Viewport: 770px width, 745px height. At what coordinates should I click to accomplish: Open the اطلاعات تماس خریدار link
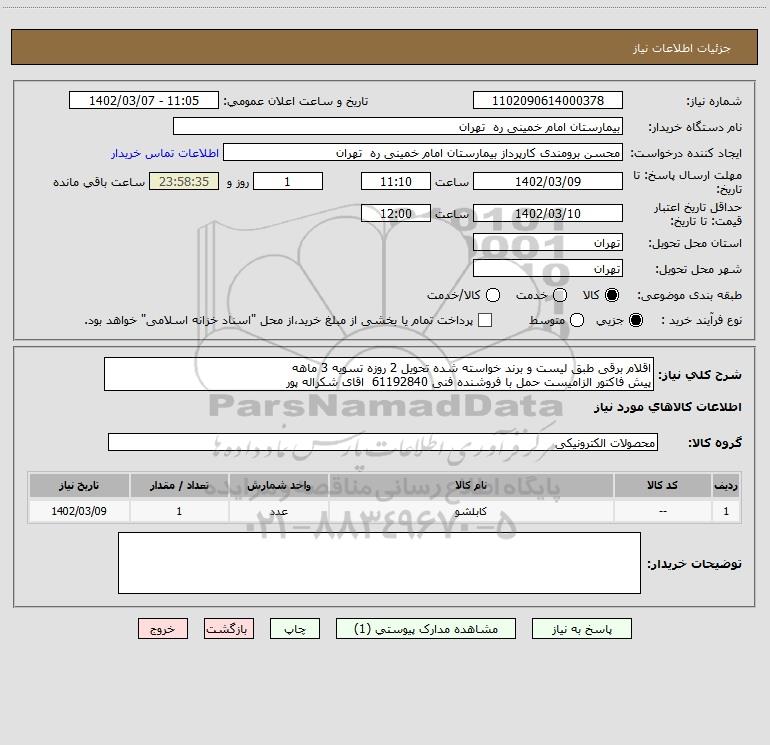(x=165, y=153)
